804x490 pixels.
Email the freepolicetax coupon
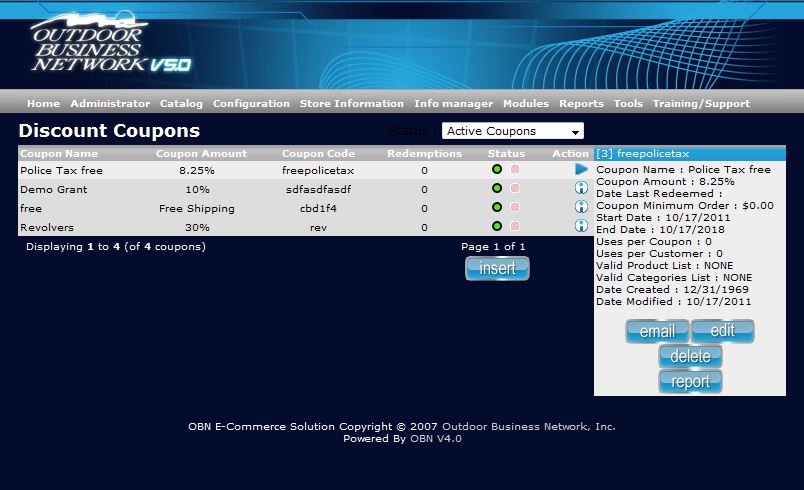657,331
